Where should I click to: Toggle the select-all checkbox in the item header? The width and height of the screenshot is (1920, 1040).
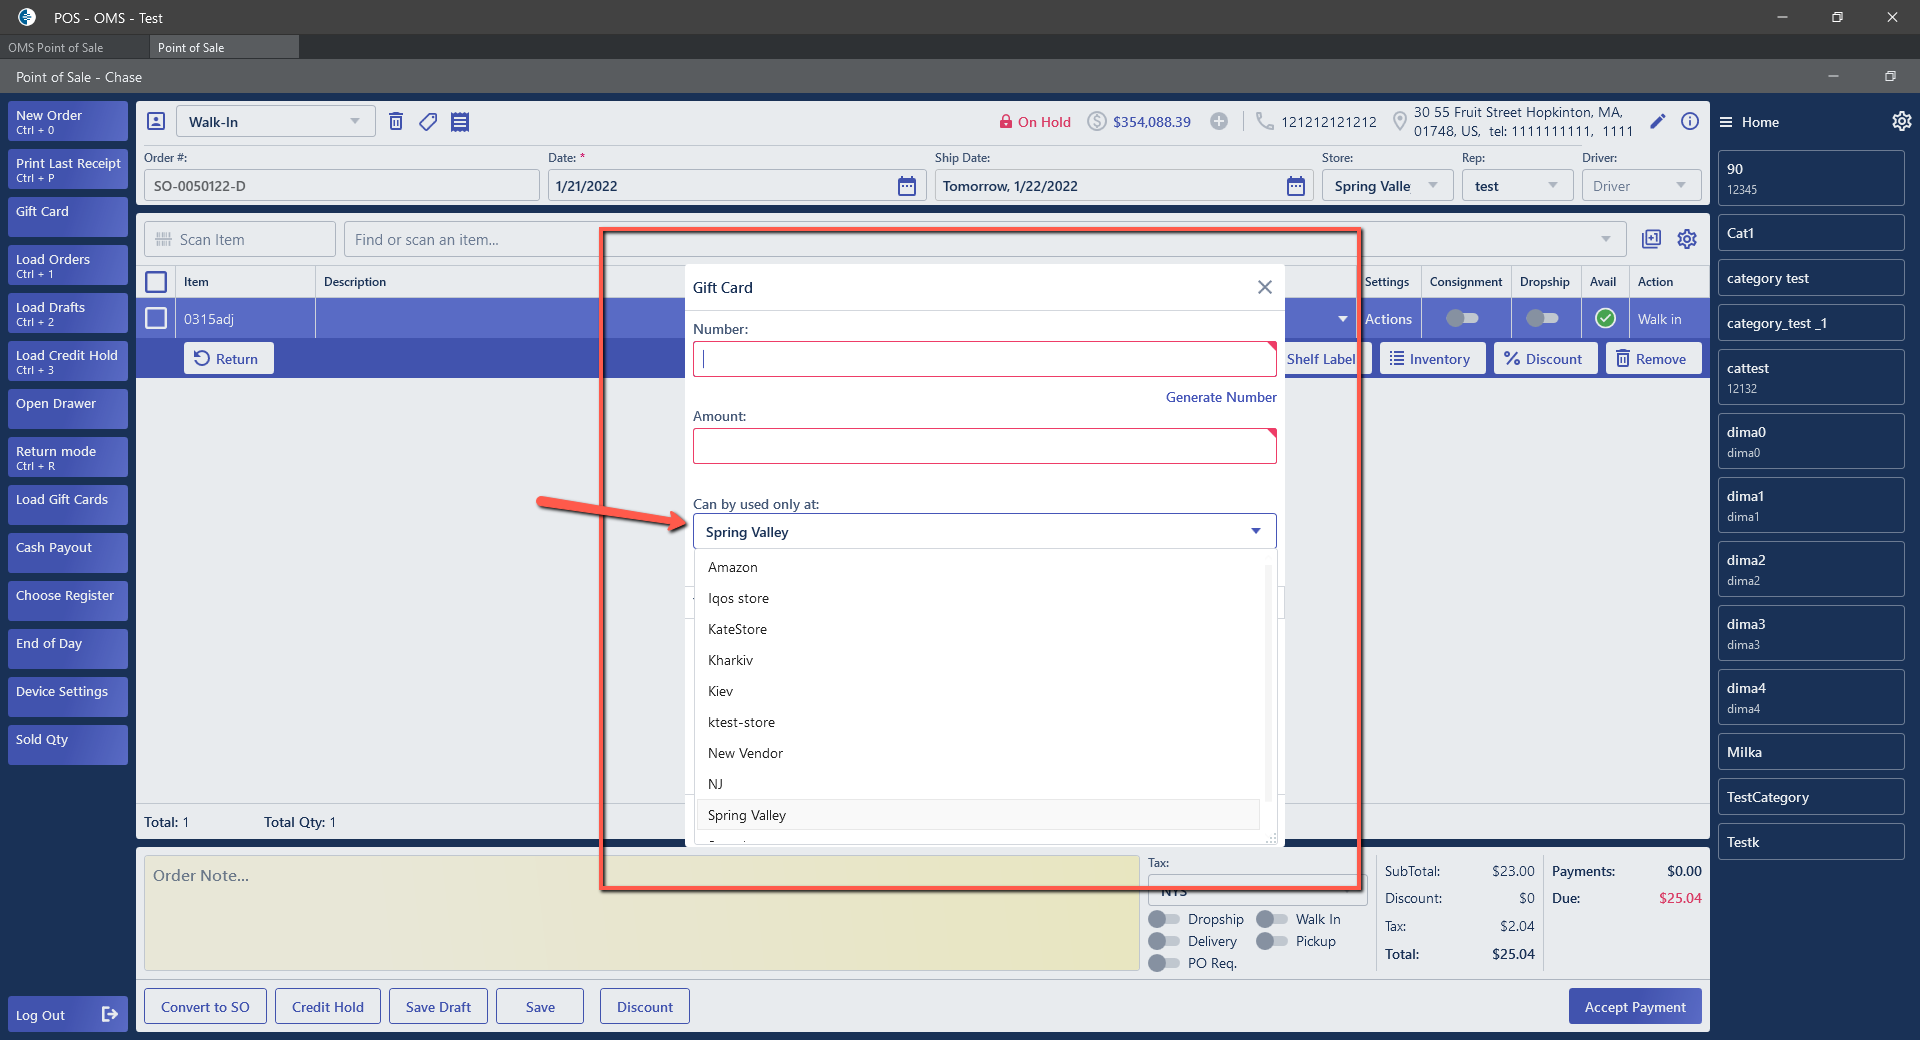point(156,282)
